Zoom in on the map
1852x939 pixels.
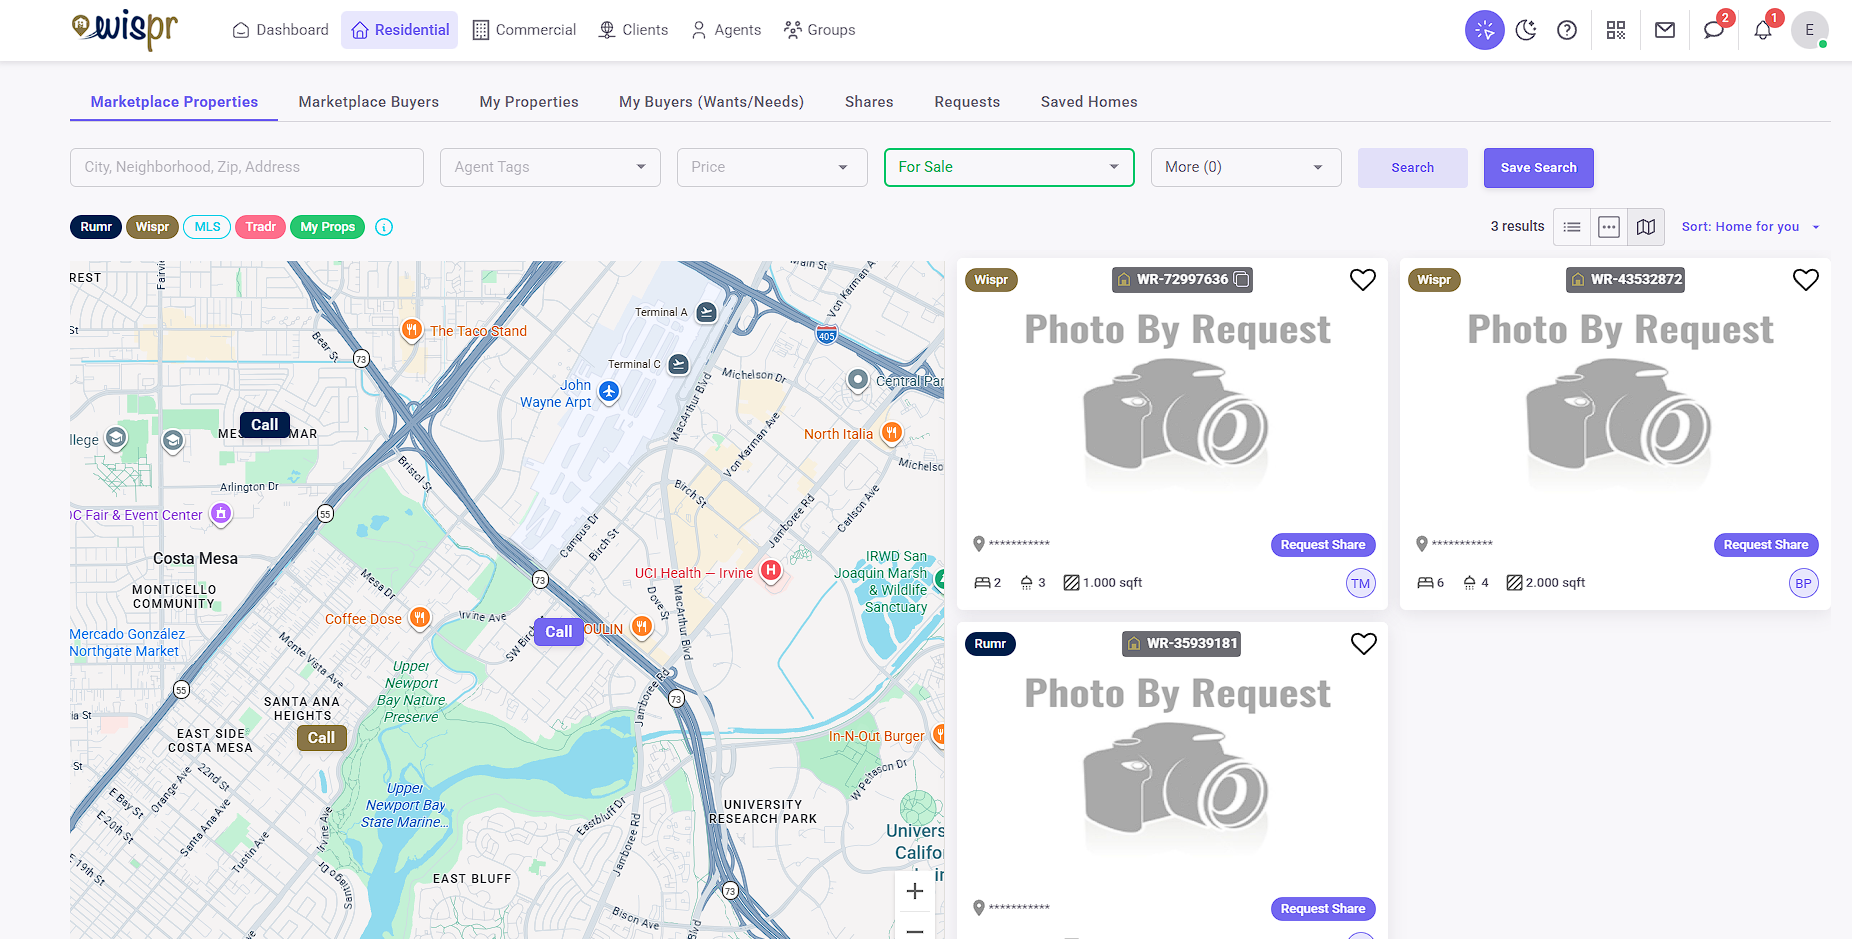(x=914, y=891)
